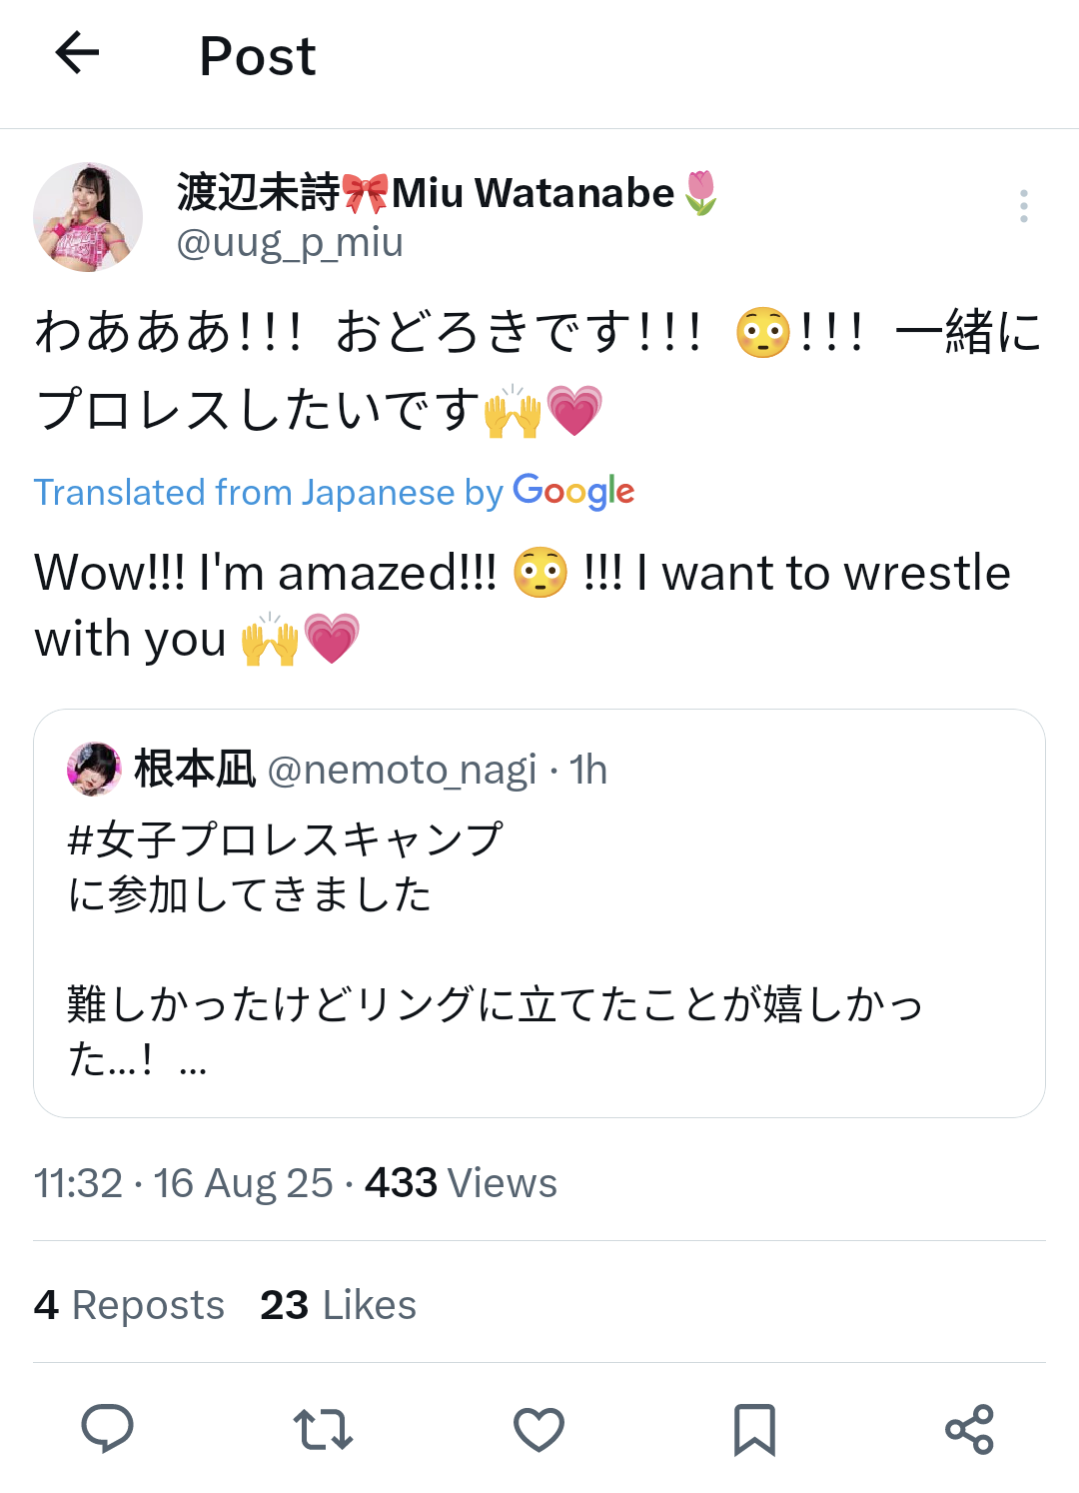
Task: Open the 根本凪 avatar in the quoted post
Action: pyautogui.click(x=93, y=769)
